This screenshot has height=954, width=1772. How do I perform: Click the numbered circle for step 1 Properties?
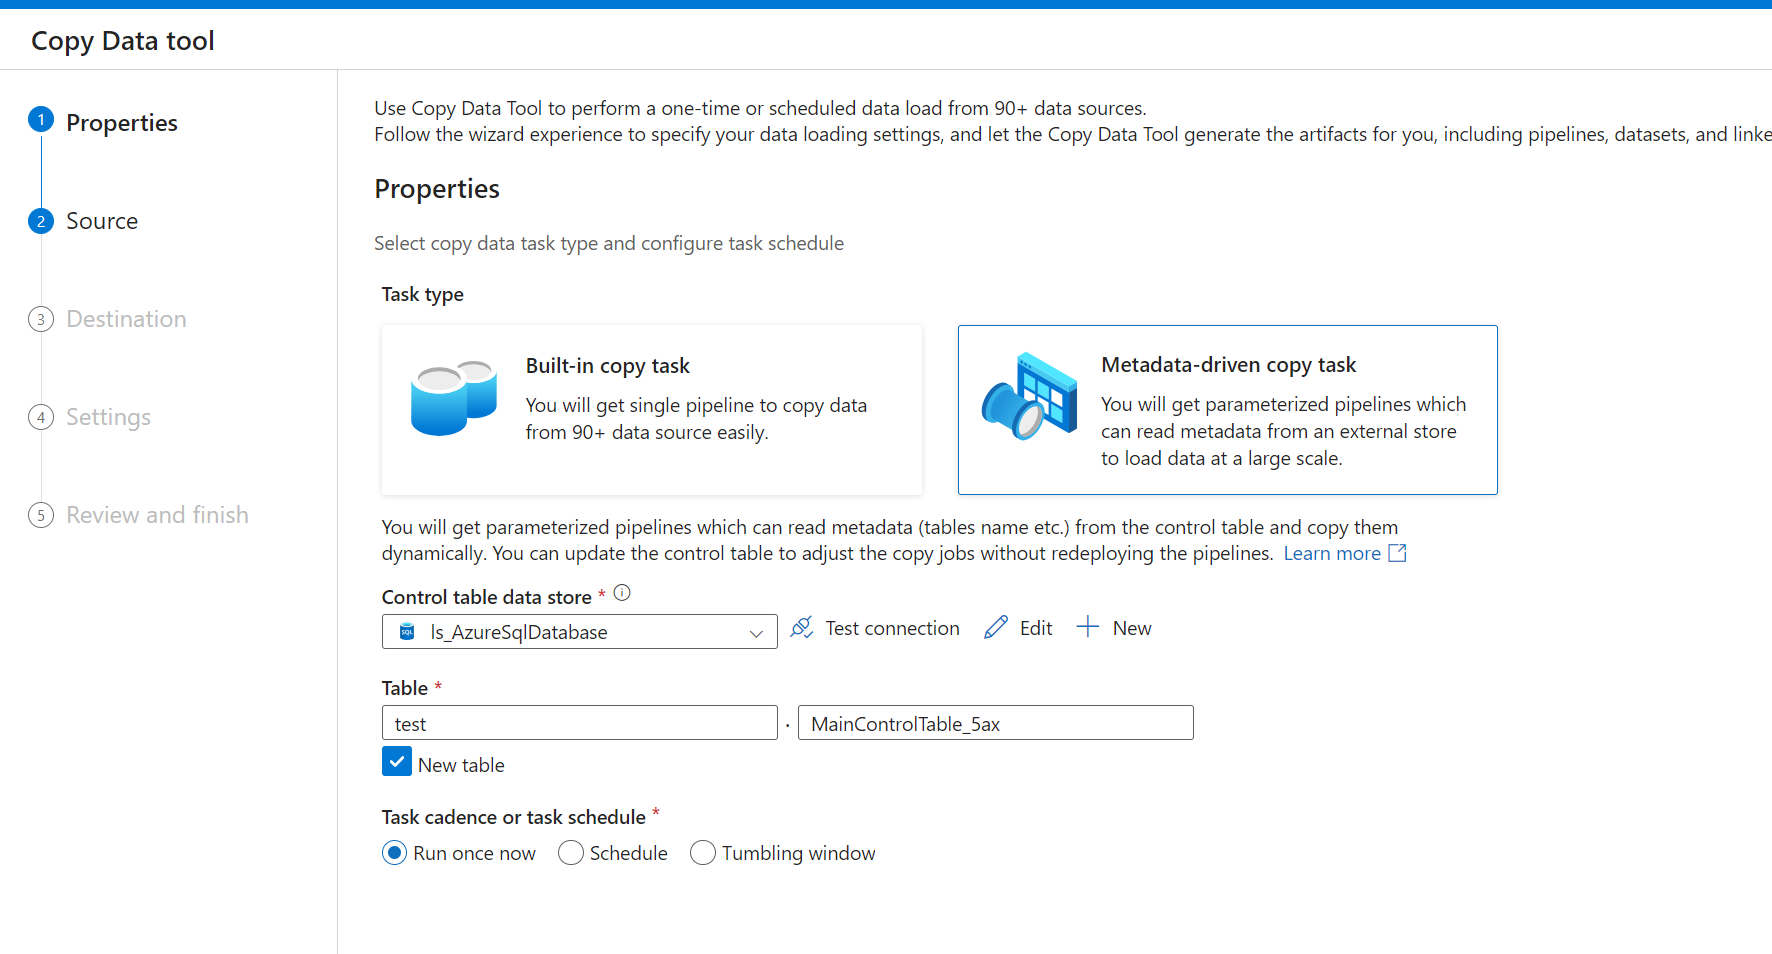click(x=41, y=119)
